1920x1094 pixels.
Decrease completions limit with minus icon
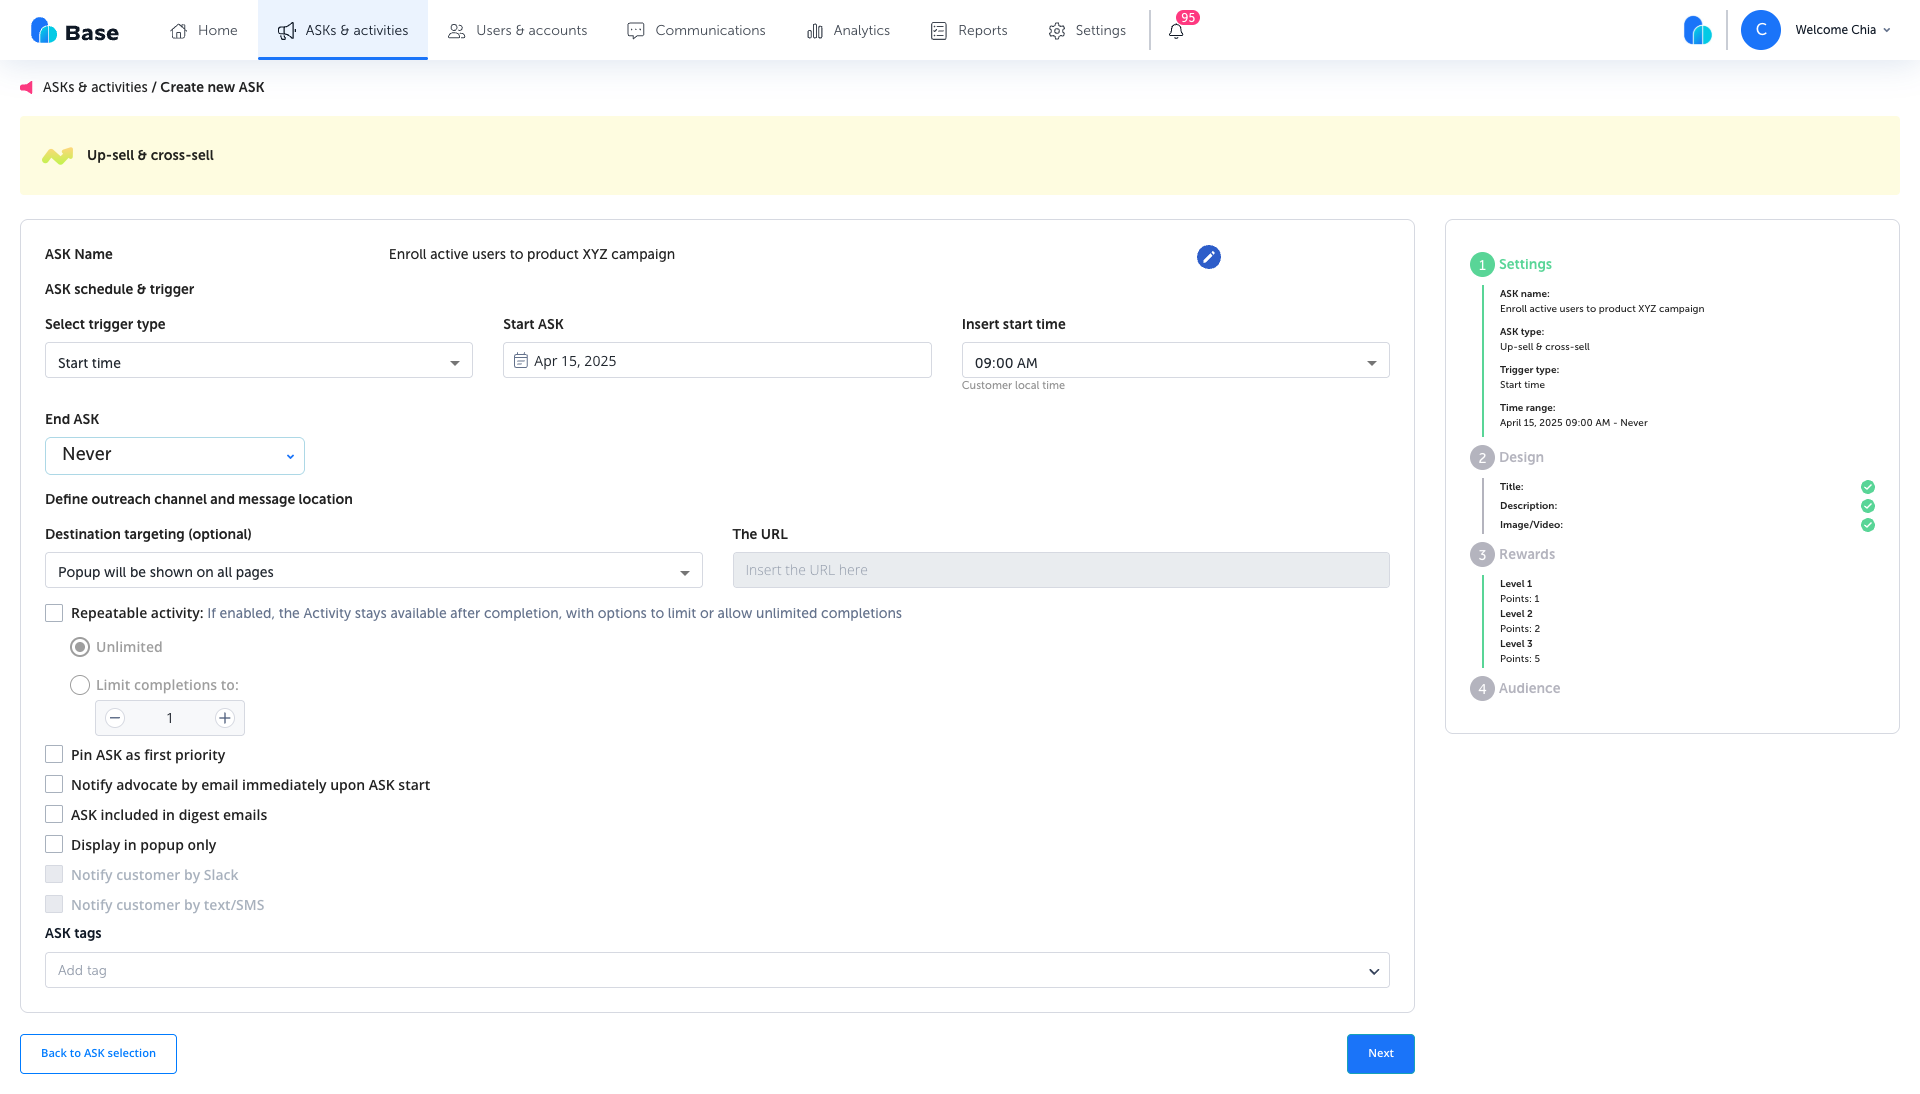pyautogui.click(x=115, y=718)
